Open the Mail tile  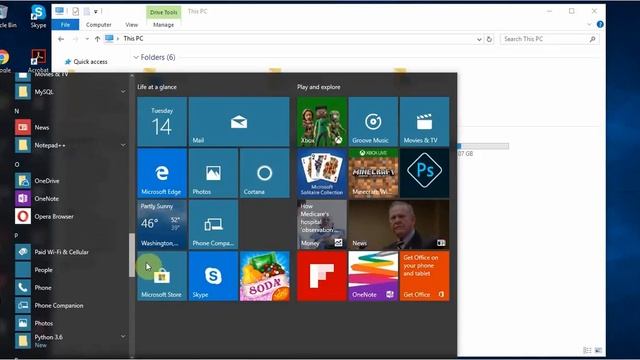point(239,122)
